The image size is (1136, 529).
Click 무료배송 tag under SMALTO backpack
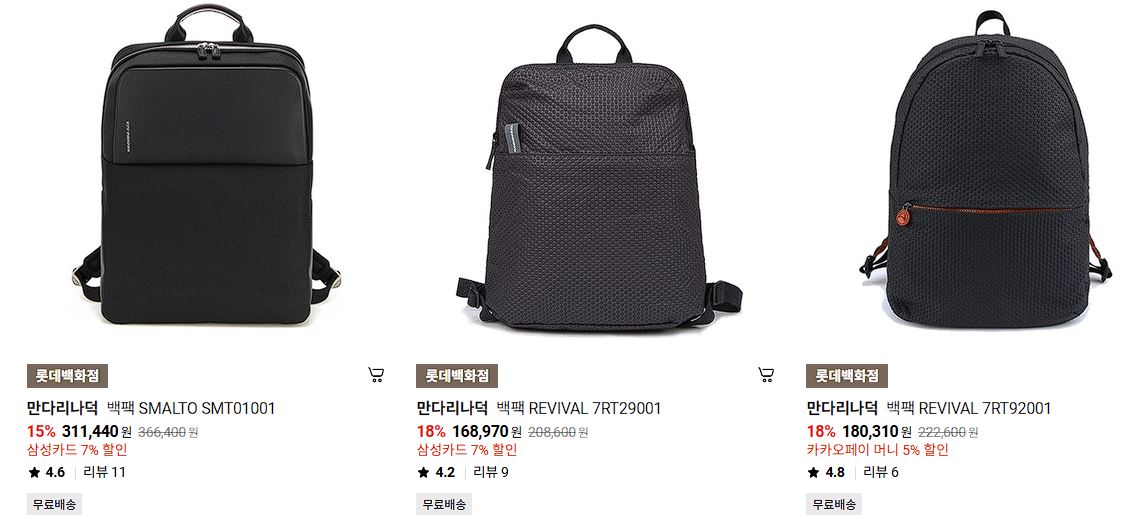coord(54,504)
